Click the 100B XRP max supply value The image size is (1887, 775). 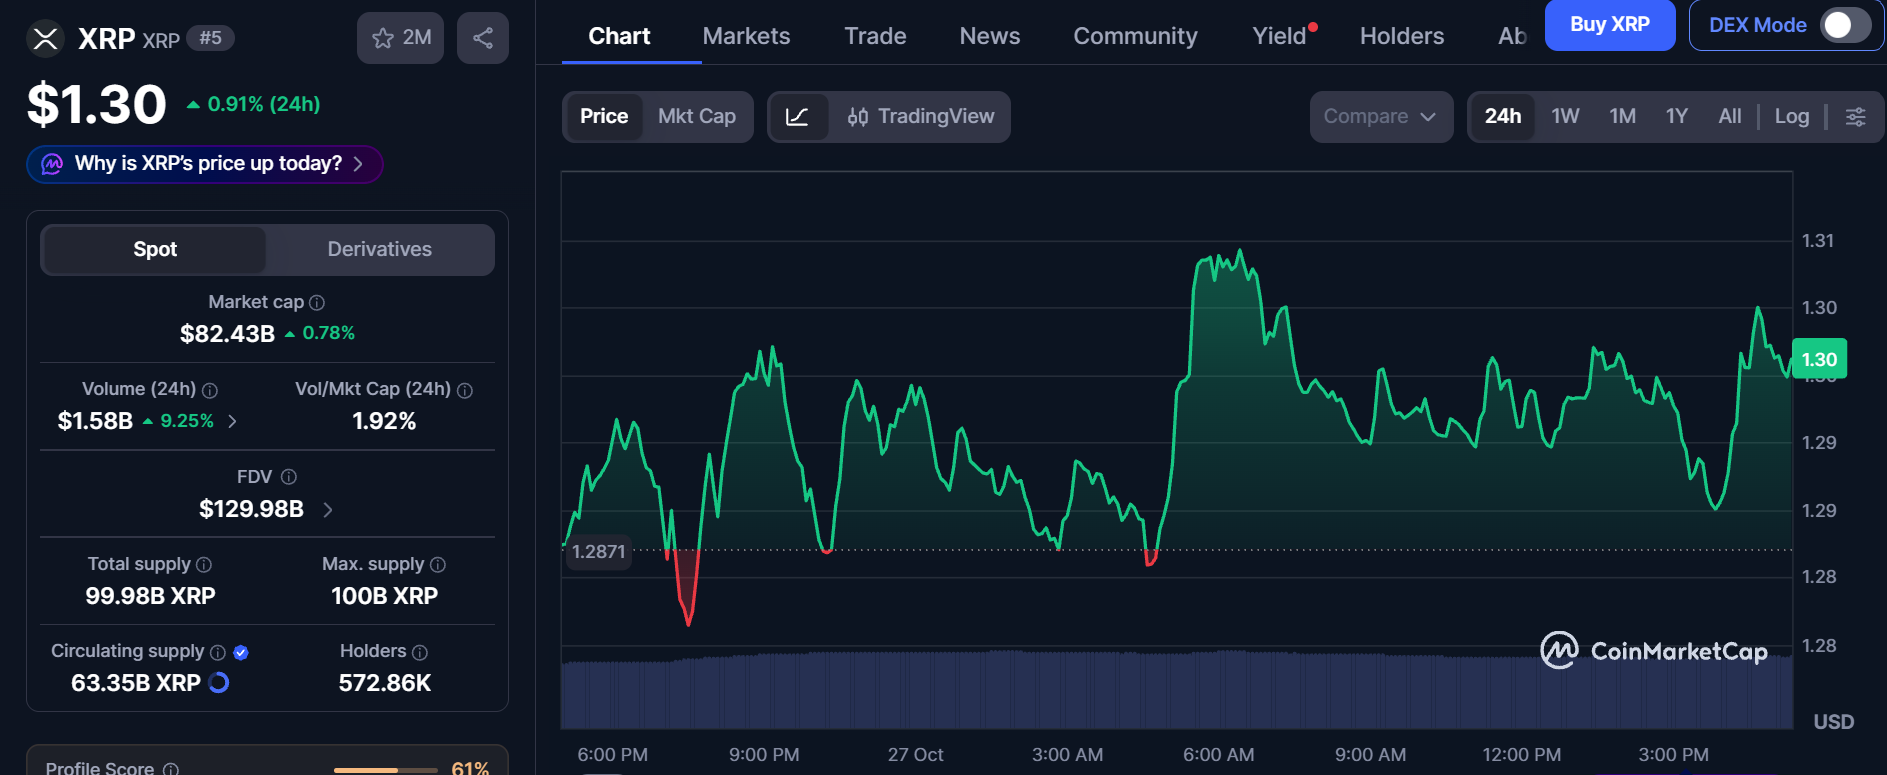pyautogui.click(x=384, y=596)
